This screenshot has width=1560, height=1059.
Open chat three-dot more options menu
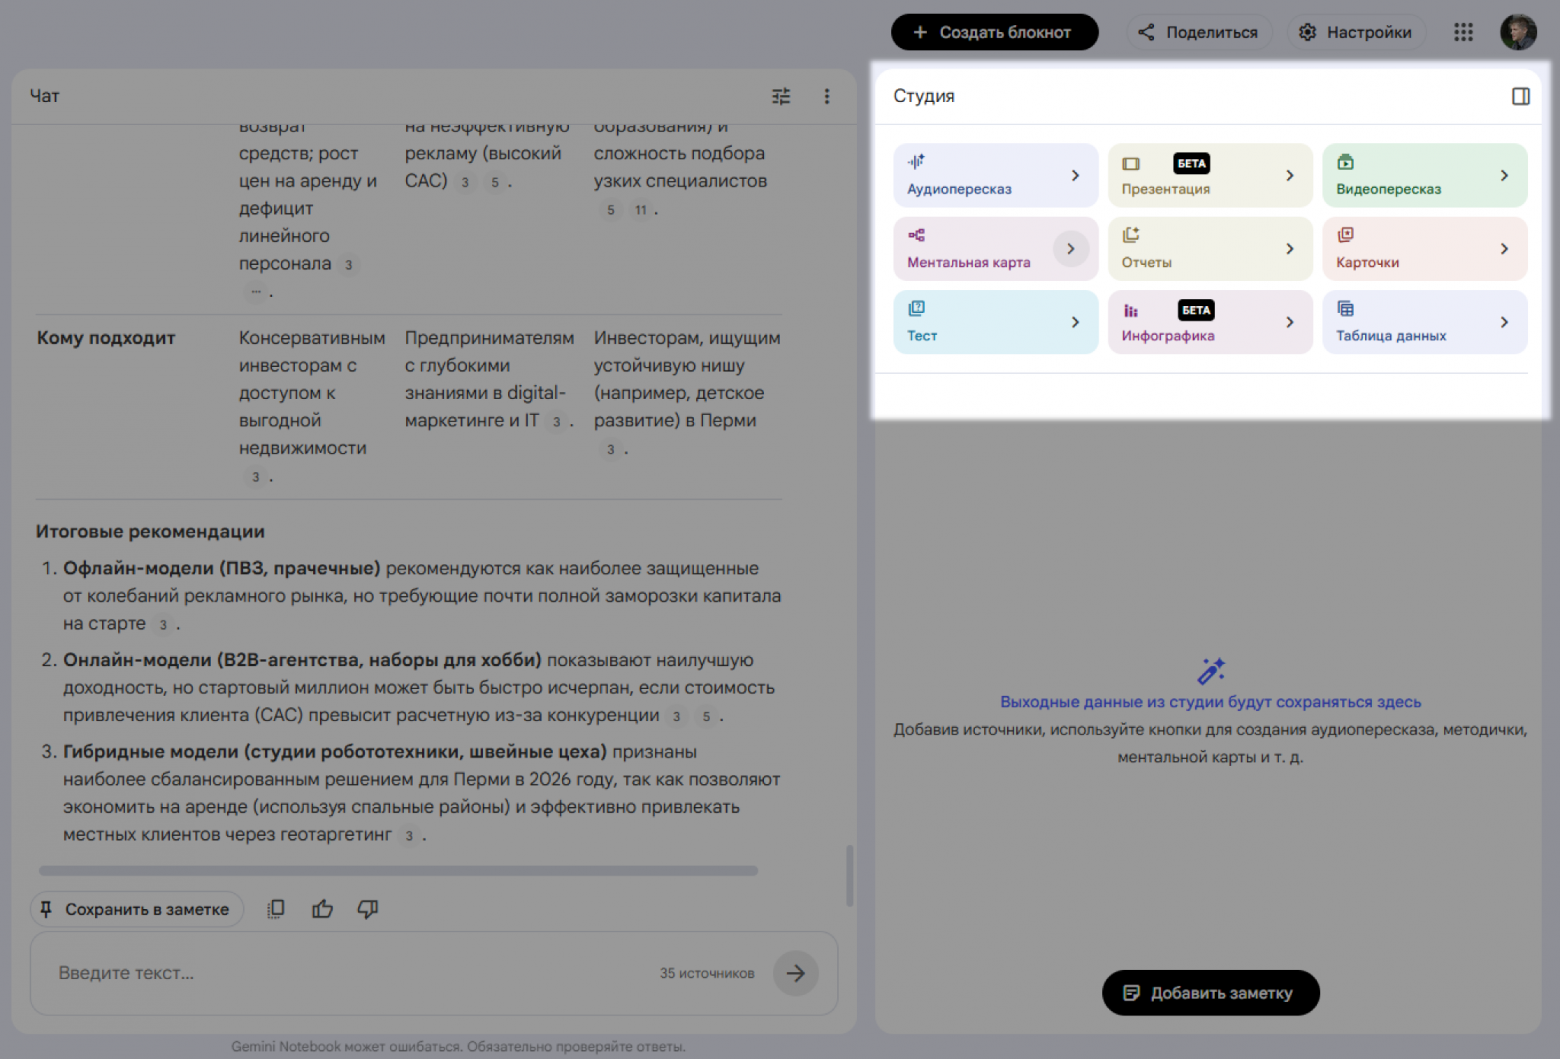point(827,96)
